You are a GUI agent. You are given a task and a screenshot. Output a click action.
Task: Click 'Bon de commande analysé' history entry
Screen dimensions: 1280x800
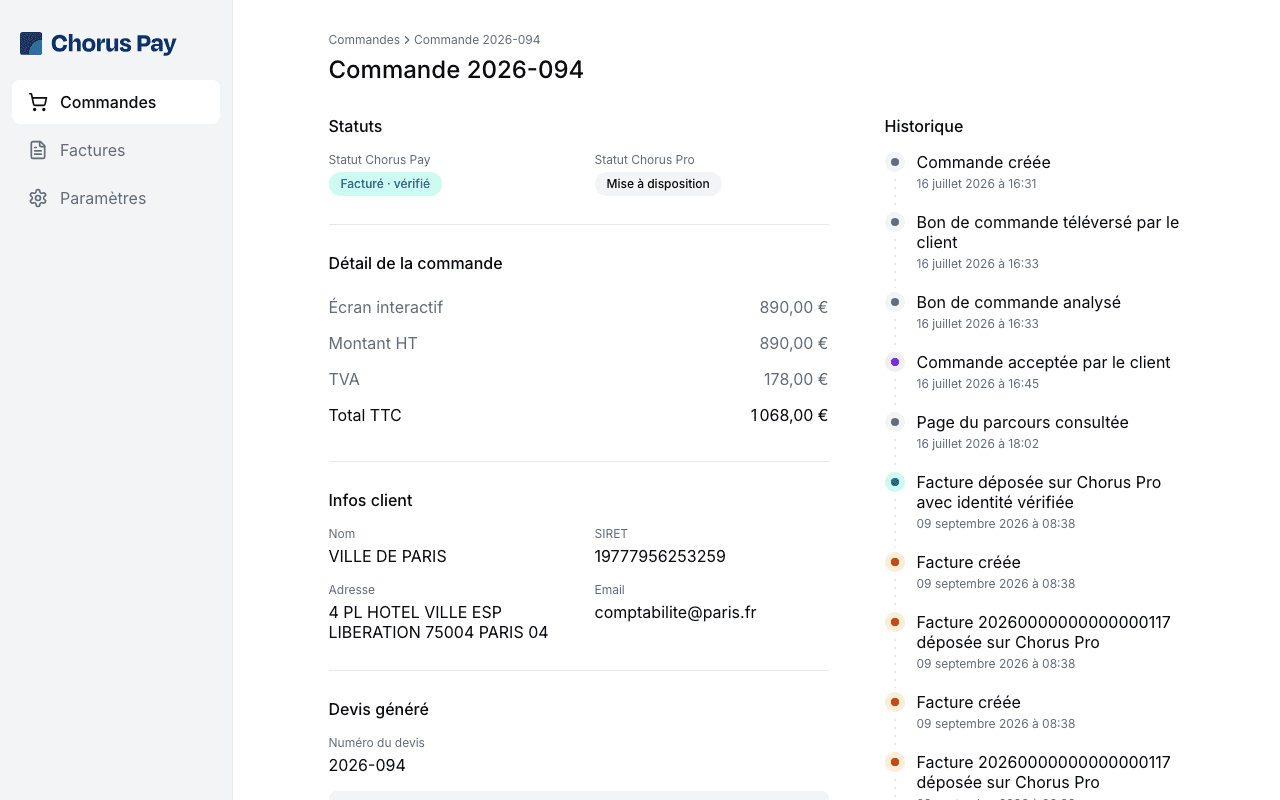(x=1019, y=302)
